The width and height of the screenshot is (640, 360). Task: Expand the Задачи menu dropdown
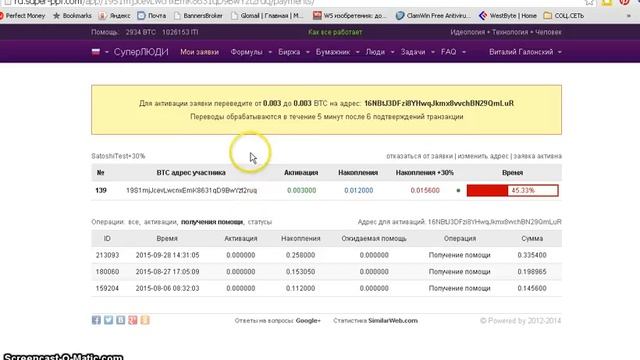click(x=433, y=52)
